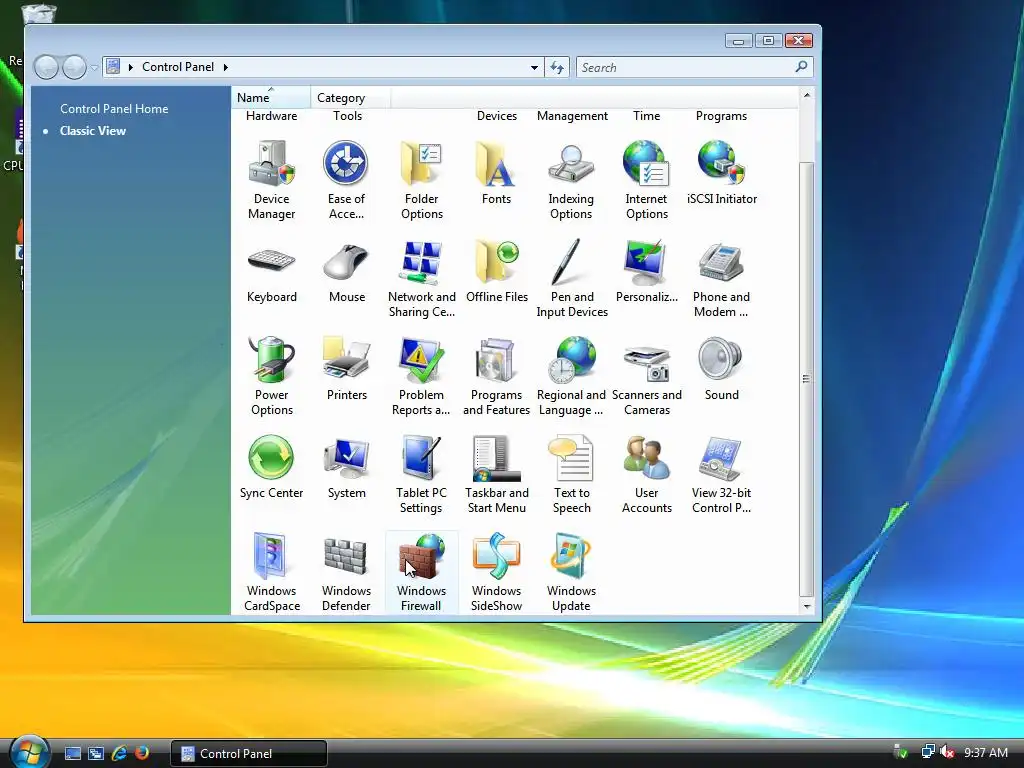Viewport: 1024px width, 768px height.
Task: Switch to Control Panel Home view
Action: tap(114, 108)
